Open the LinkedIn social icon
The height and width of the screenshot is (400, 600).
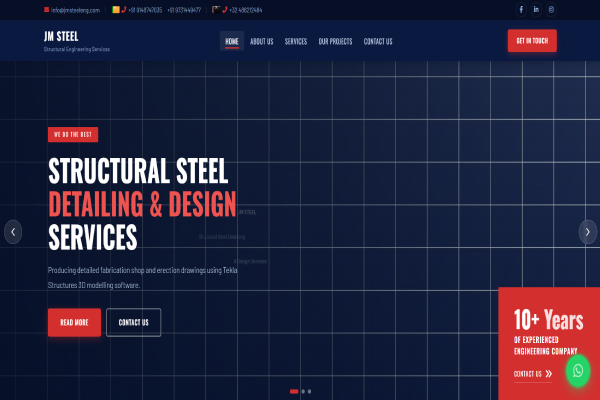[536, 10]
